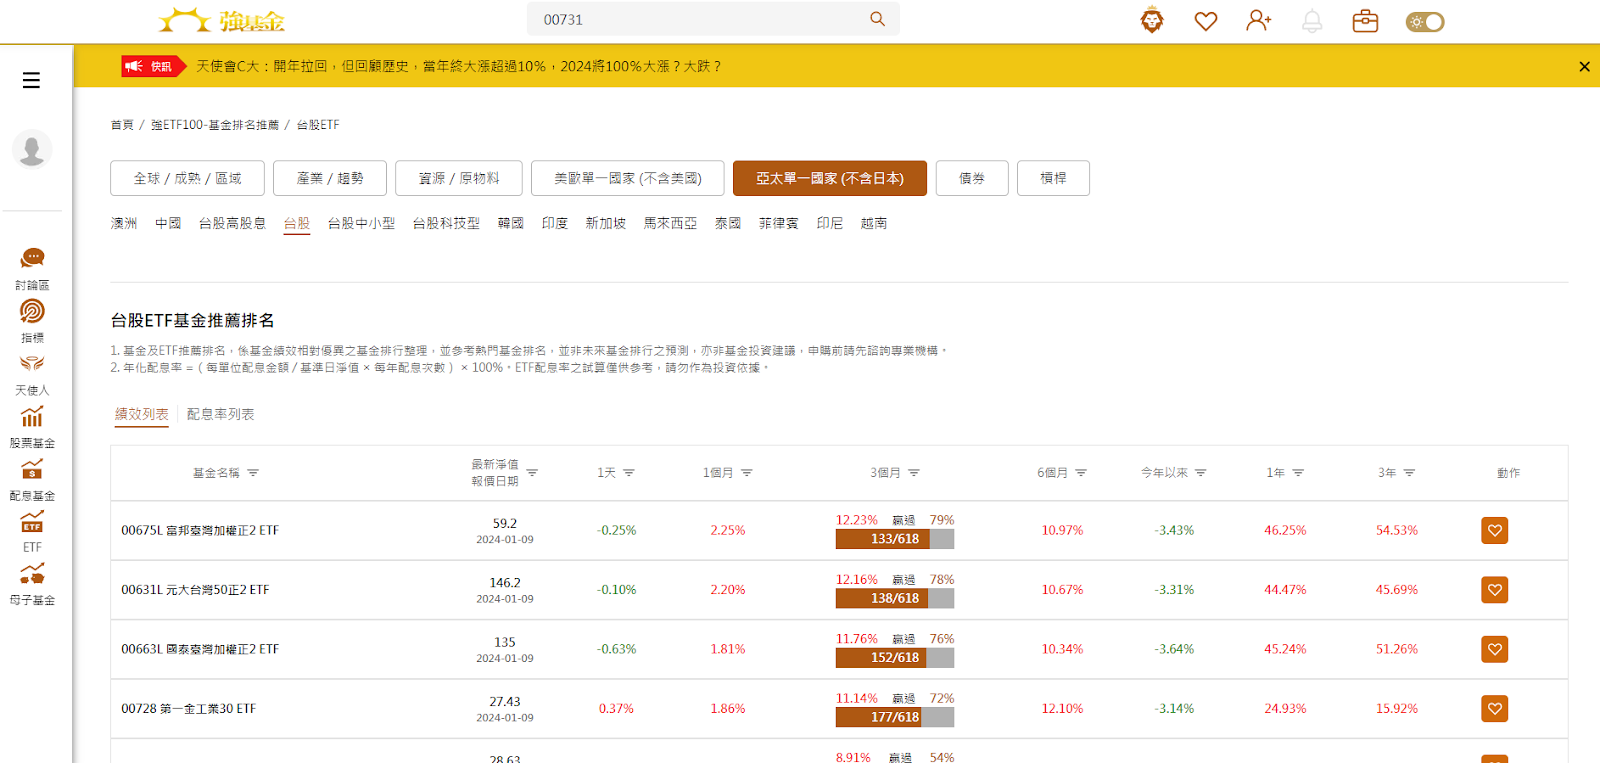The height and width of the screenshot is (763, 1600).
Task: Select 亞太單一國家 (不含日本) category
Action: pyautogui.click(x=830, y=178)
